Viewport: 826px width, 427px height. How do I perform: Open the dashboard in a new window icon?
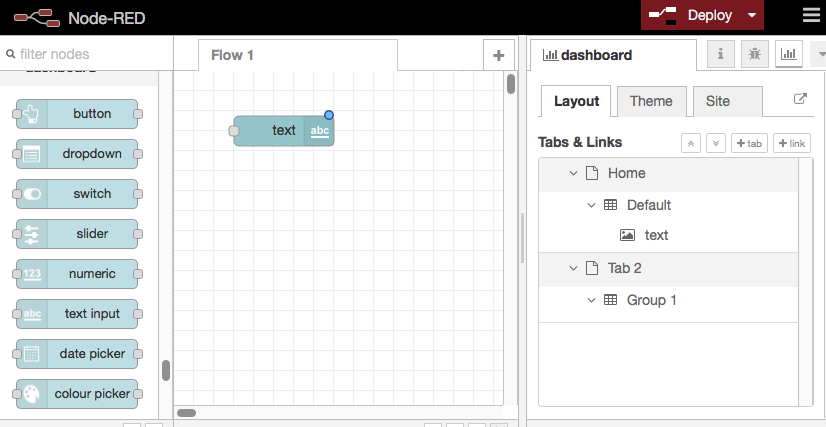pyautogui.click(x=800, y=98)
